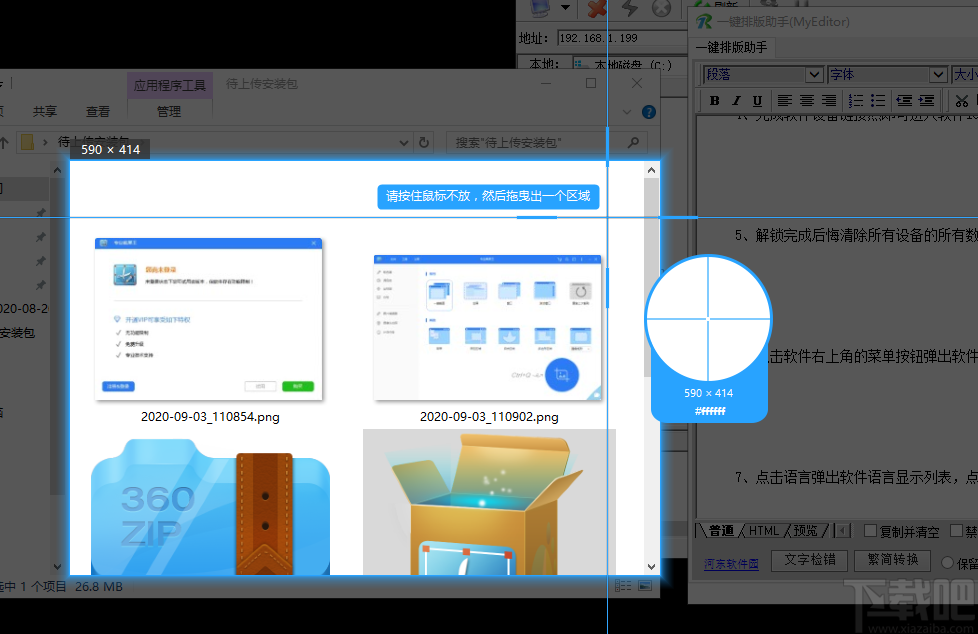
Task: Click the scissors cut icon
Action: [962, 100]
